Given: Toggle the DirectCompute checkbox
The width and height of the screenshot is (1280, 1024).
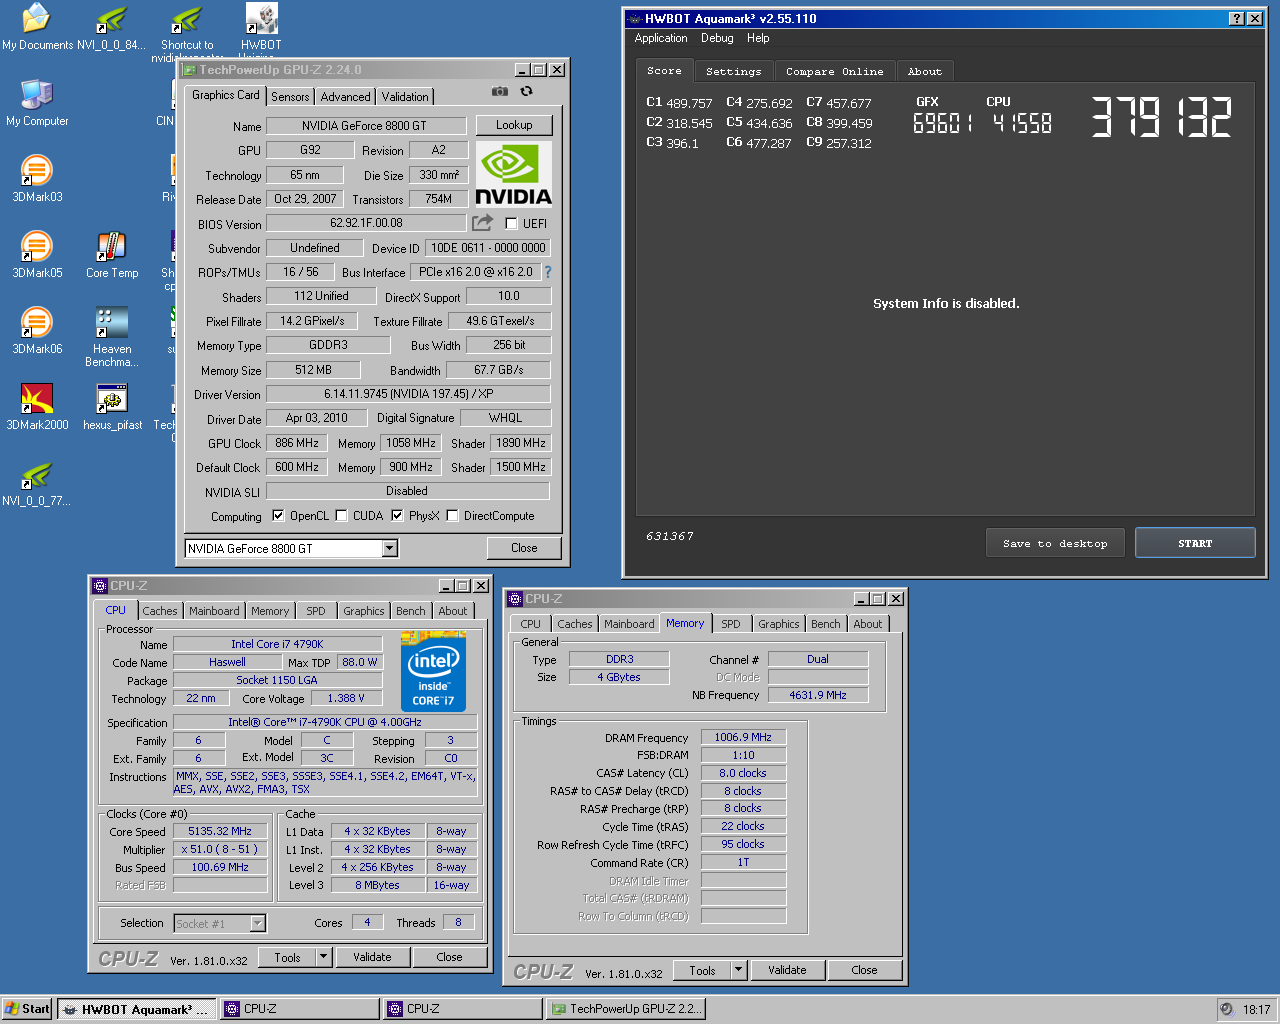Looking at the screenshot, I should coord(452,516).
